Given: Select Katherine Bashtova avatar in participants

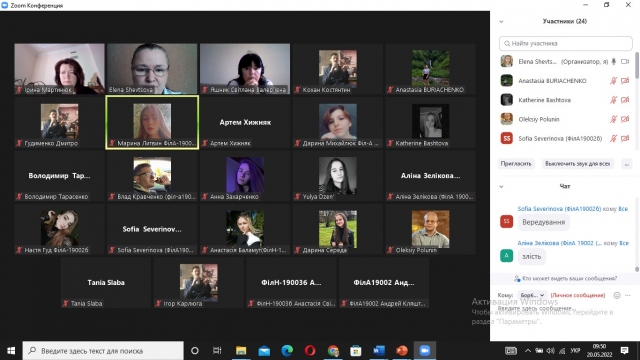Looking at the screenshot, I should (507, 100).
